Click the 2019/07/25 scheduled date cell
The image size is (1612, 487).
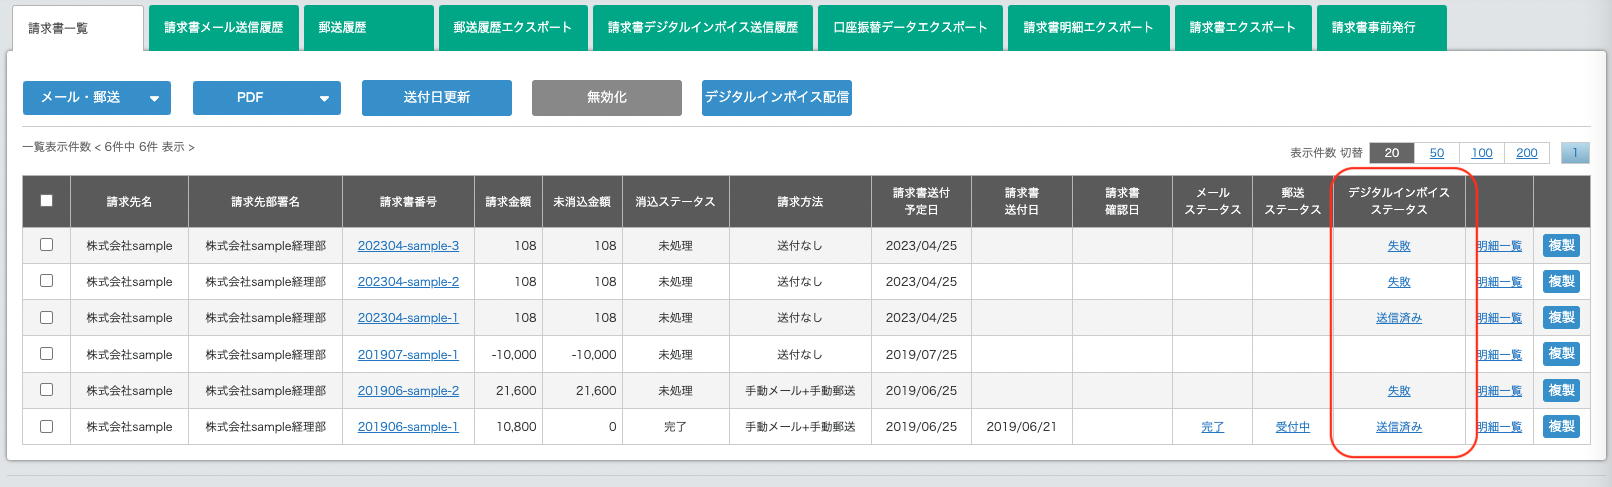click(x=921, y=355)
